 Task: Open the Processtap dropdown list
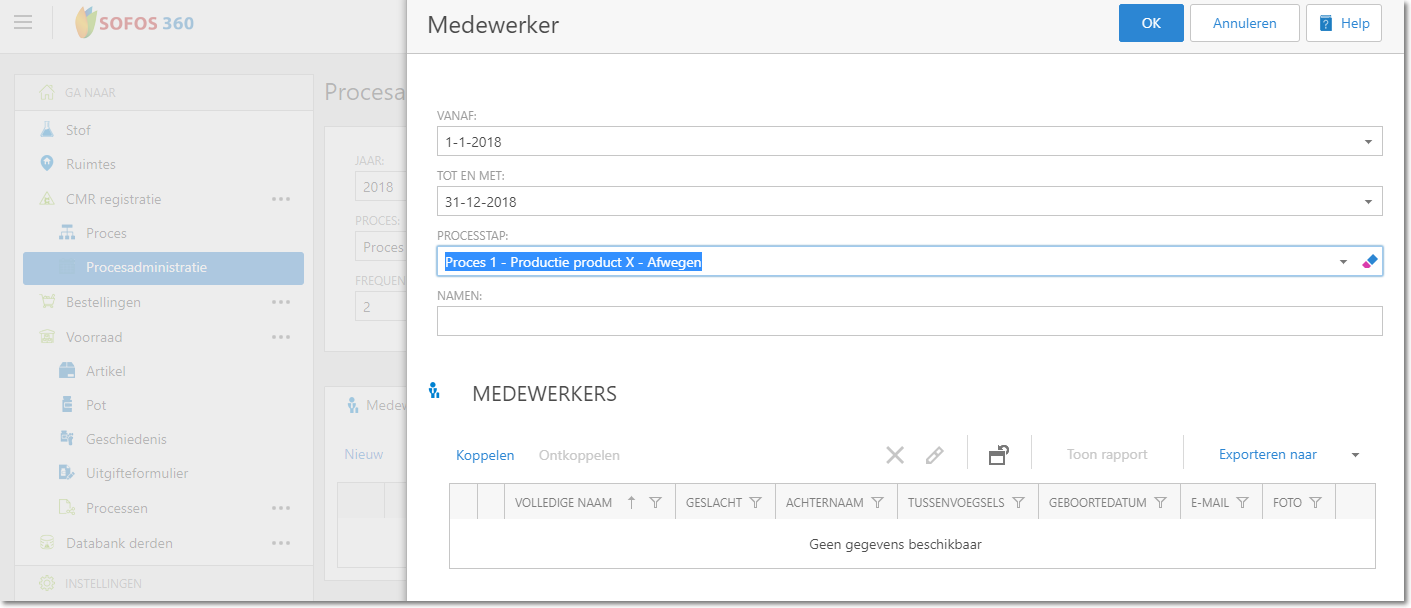1344,262
